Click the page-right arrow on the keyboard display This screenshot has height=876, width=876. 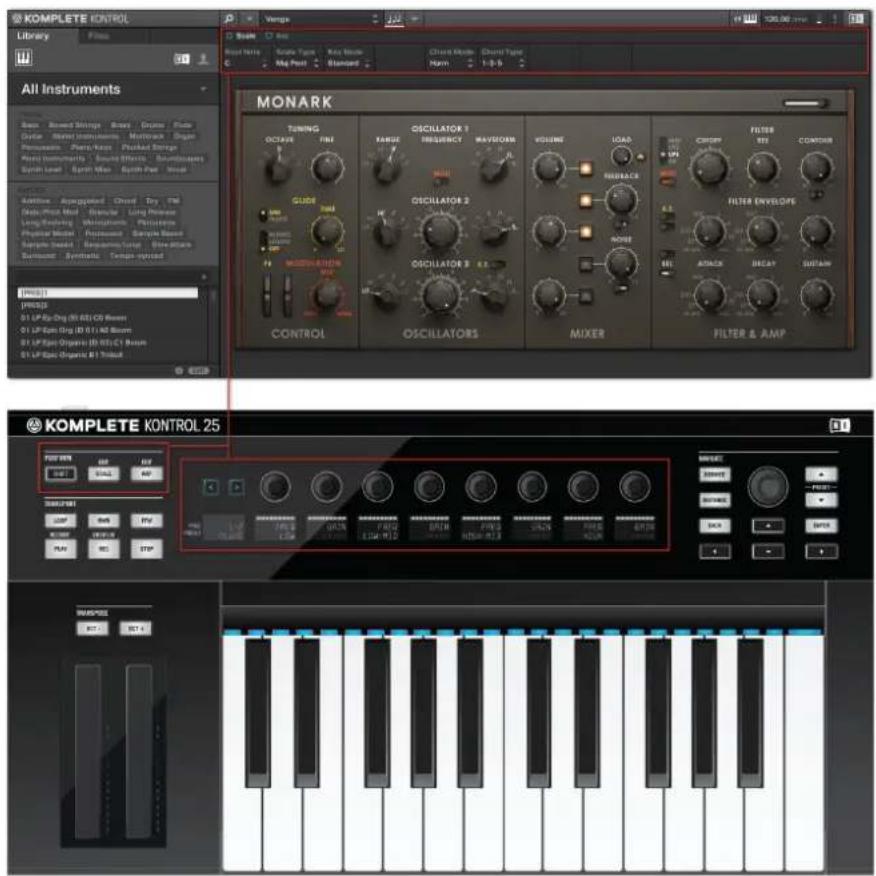(x=236, y=487)
